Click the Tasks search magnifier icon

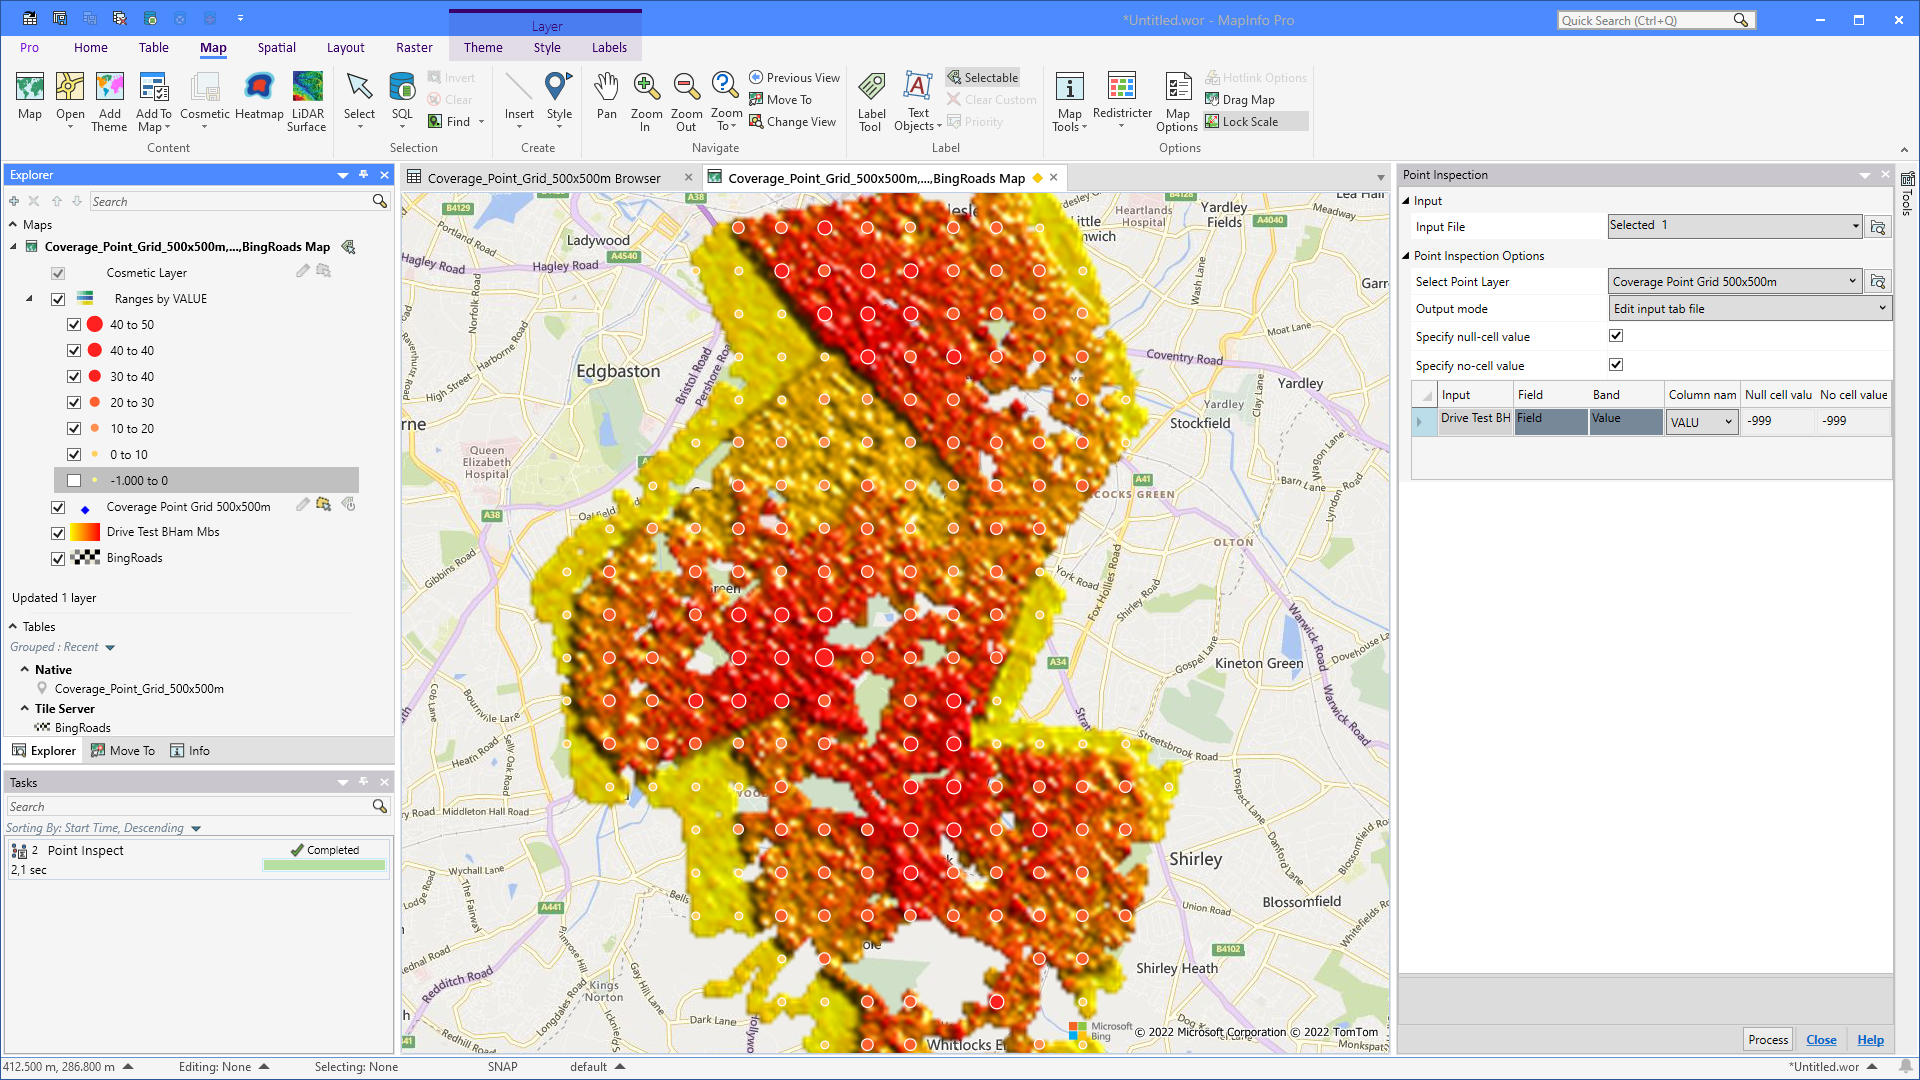[x=380, y=806]
